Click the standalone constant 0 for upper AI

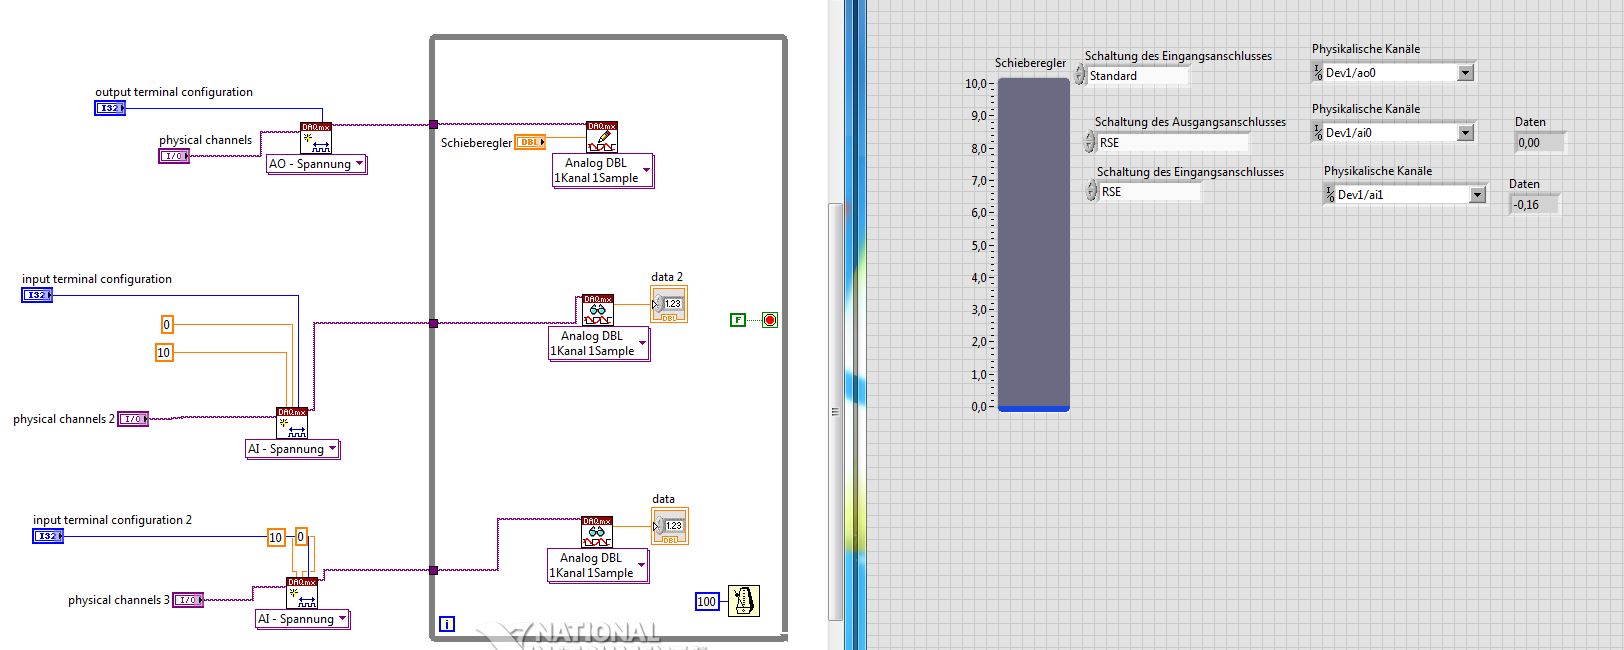point(167,324)
